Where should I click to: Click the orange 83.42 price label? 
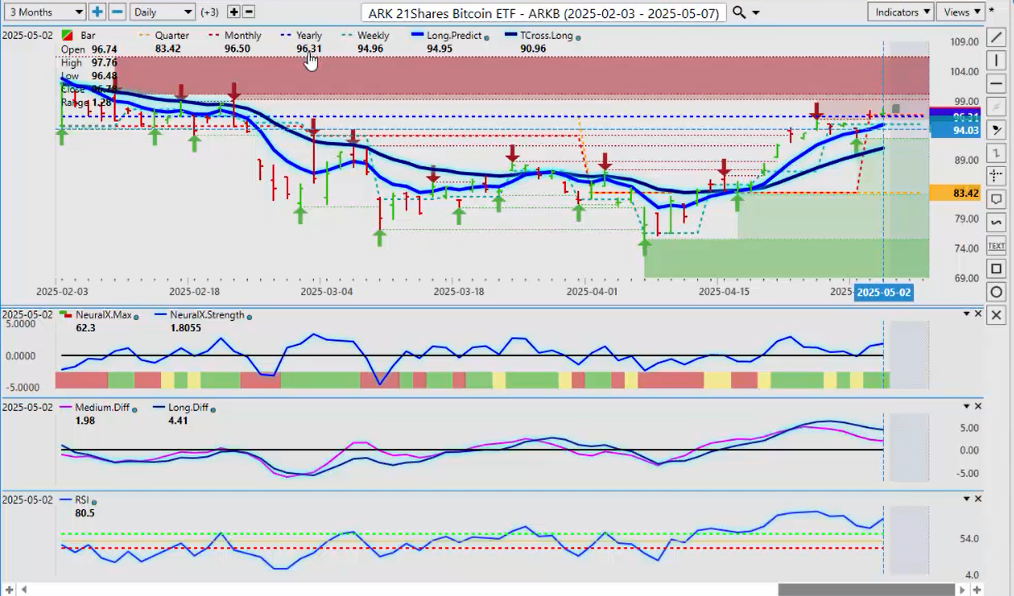(x=955, y=193)
